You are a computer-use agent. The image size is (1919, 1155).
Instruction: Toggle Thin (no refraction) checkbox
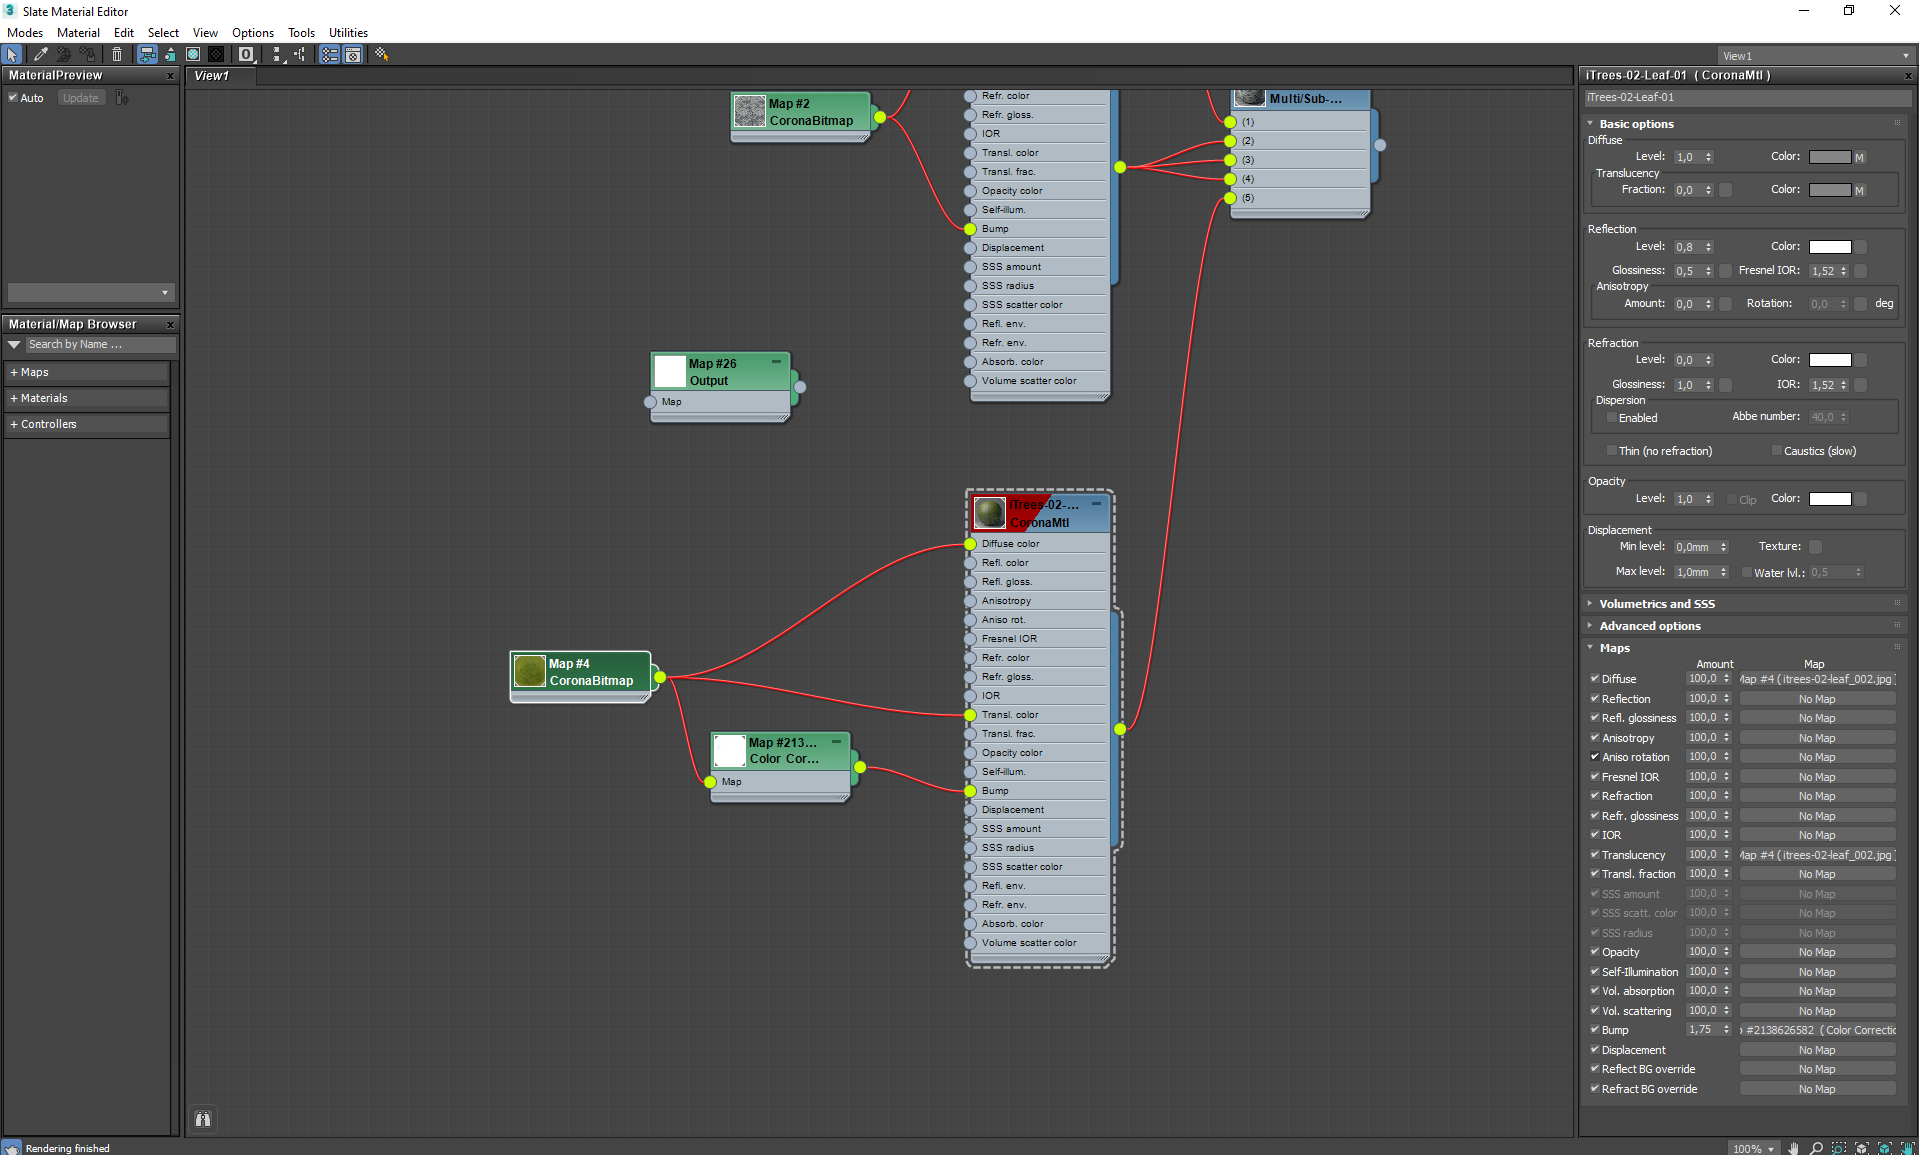1611,451
